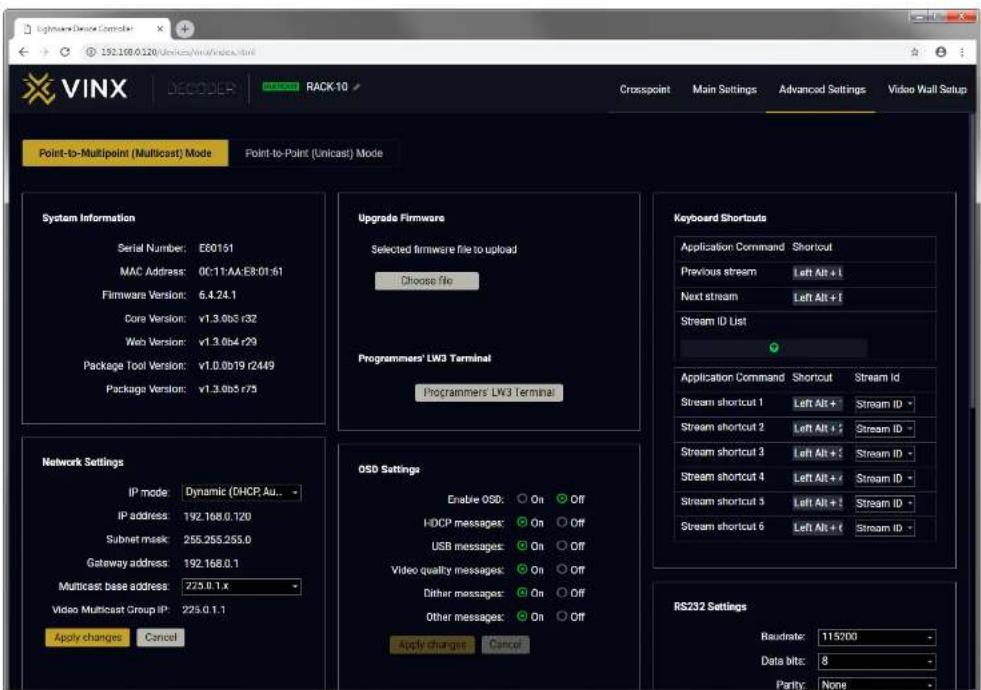Open the Multicast base address dropdown

coord(241,586)
